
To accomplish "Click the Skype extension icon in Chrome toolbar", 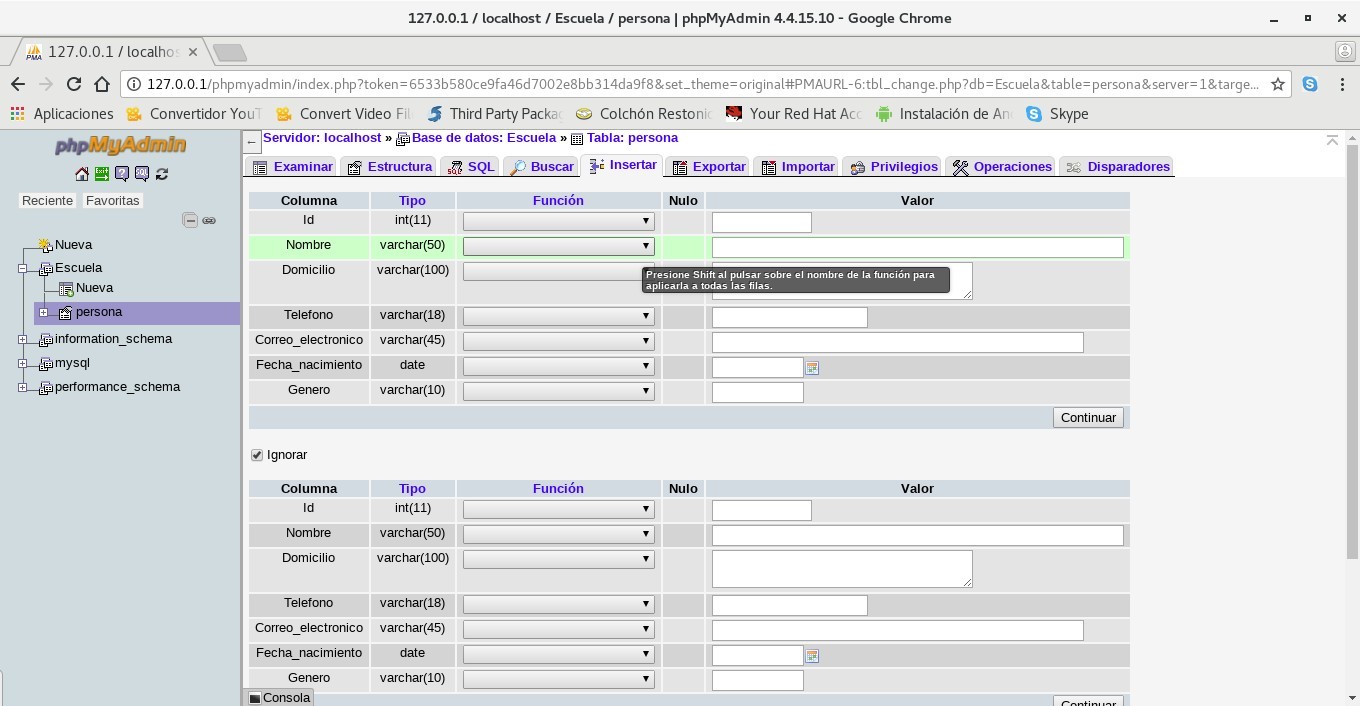I will point(1310,84).
